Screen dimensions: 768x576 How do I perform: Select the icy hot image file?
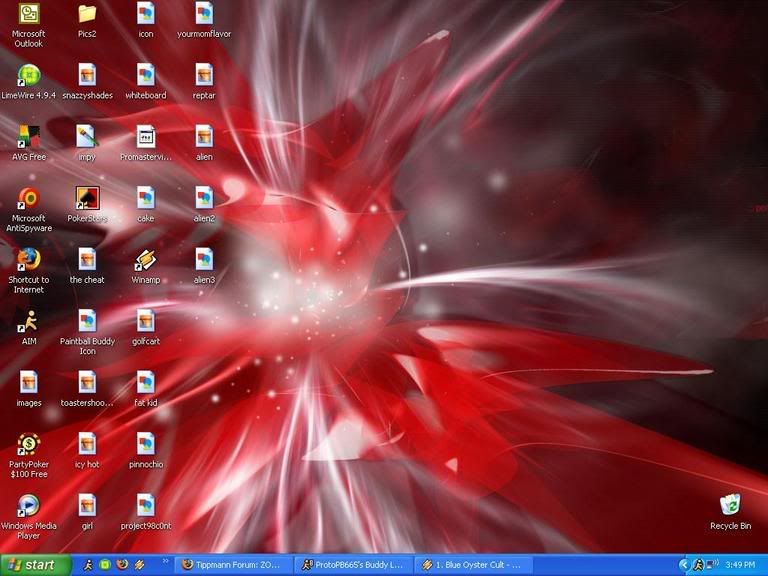[87, 444]
